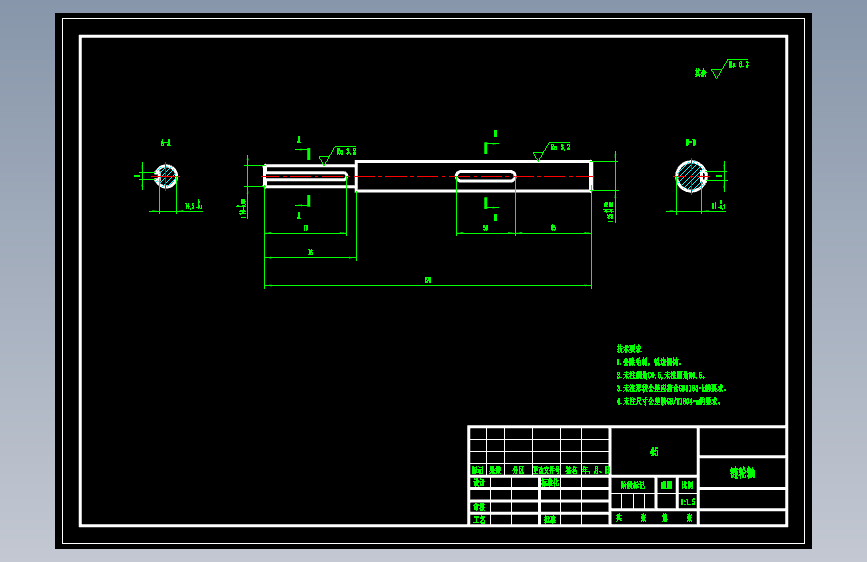The height and width of the screenshot is (562, 867).
Task: Click the left hatched cross-section circle
Action: point(165,176)
